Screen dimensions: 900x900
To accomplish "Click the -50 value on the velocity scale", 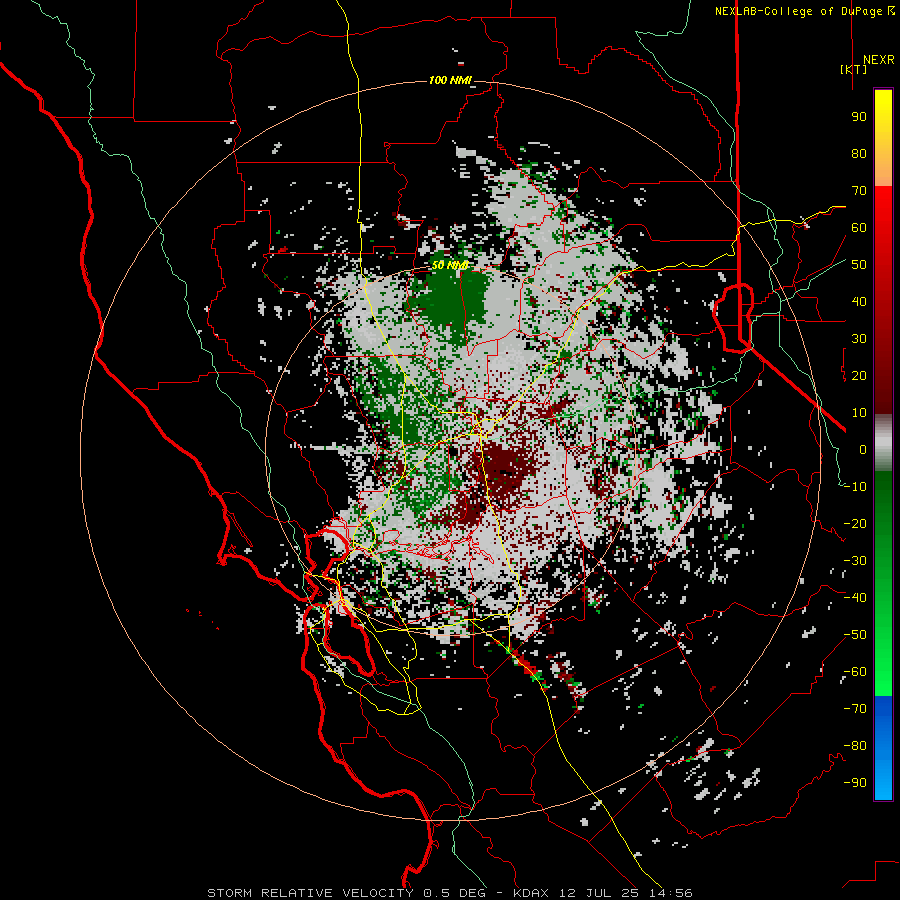I will click(855, 635).
